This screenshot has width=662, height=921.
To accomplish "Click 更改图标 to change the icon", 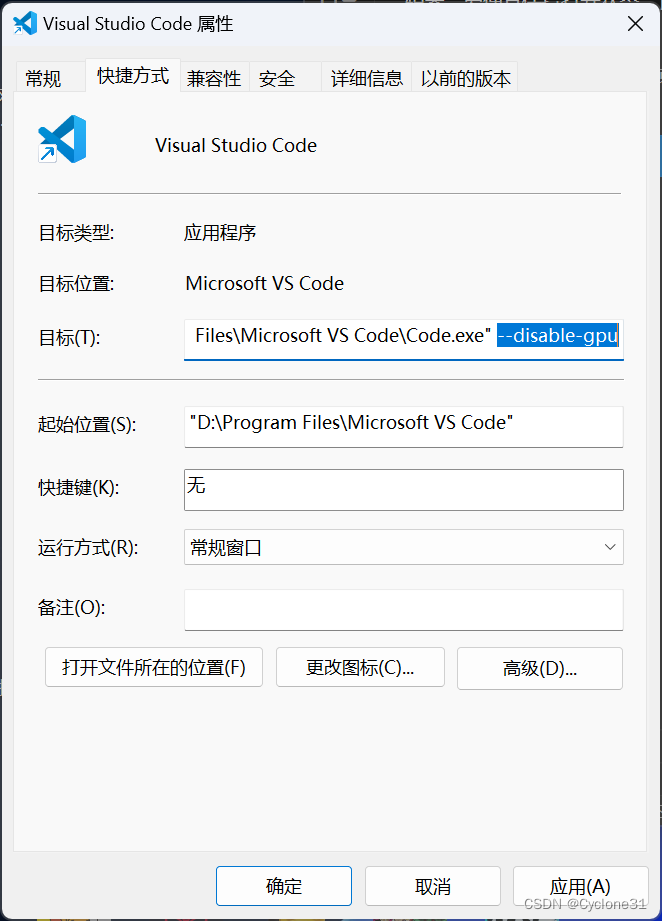I will click(360, 667).
